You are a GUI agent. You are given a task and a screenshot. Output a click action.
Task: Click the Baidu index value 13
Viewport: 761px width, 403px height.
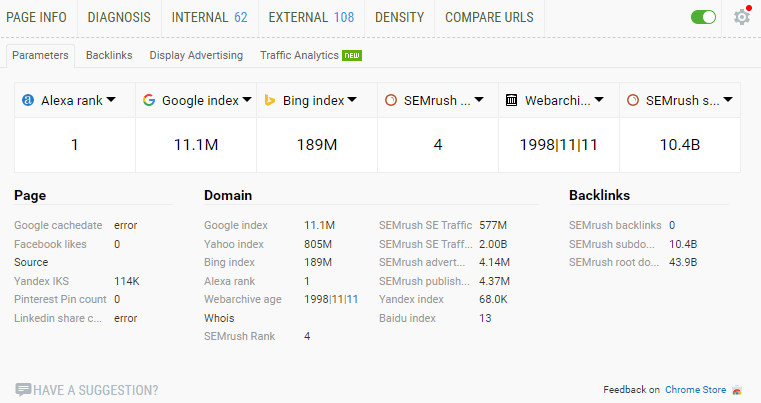point(485,318)
